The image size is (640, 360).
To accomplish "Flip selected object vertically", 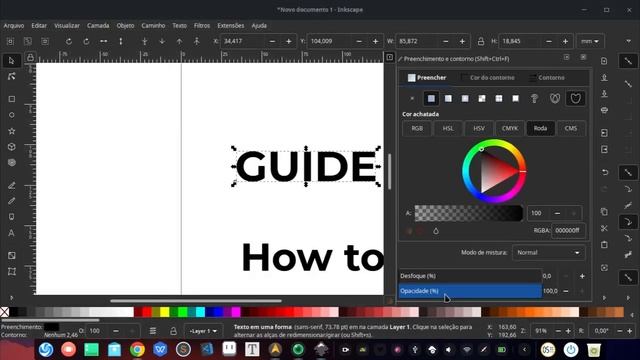I will pos(121,41).
